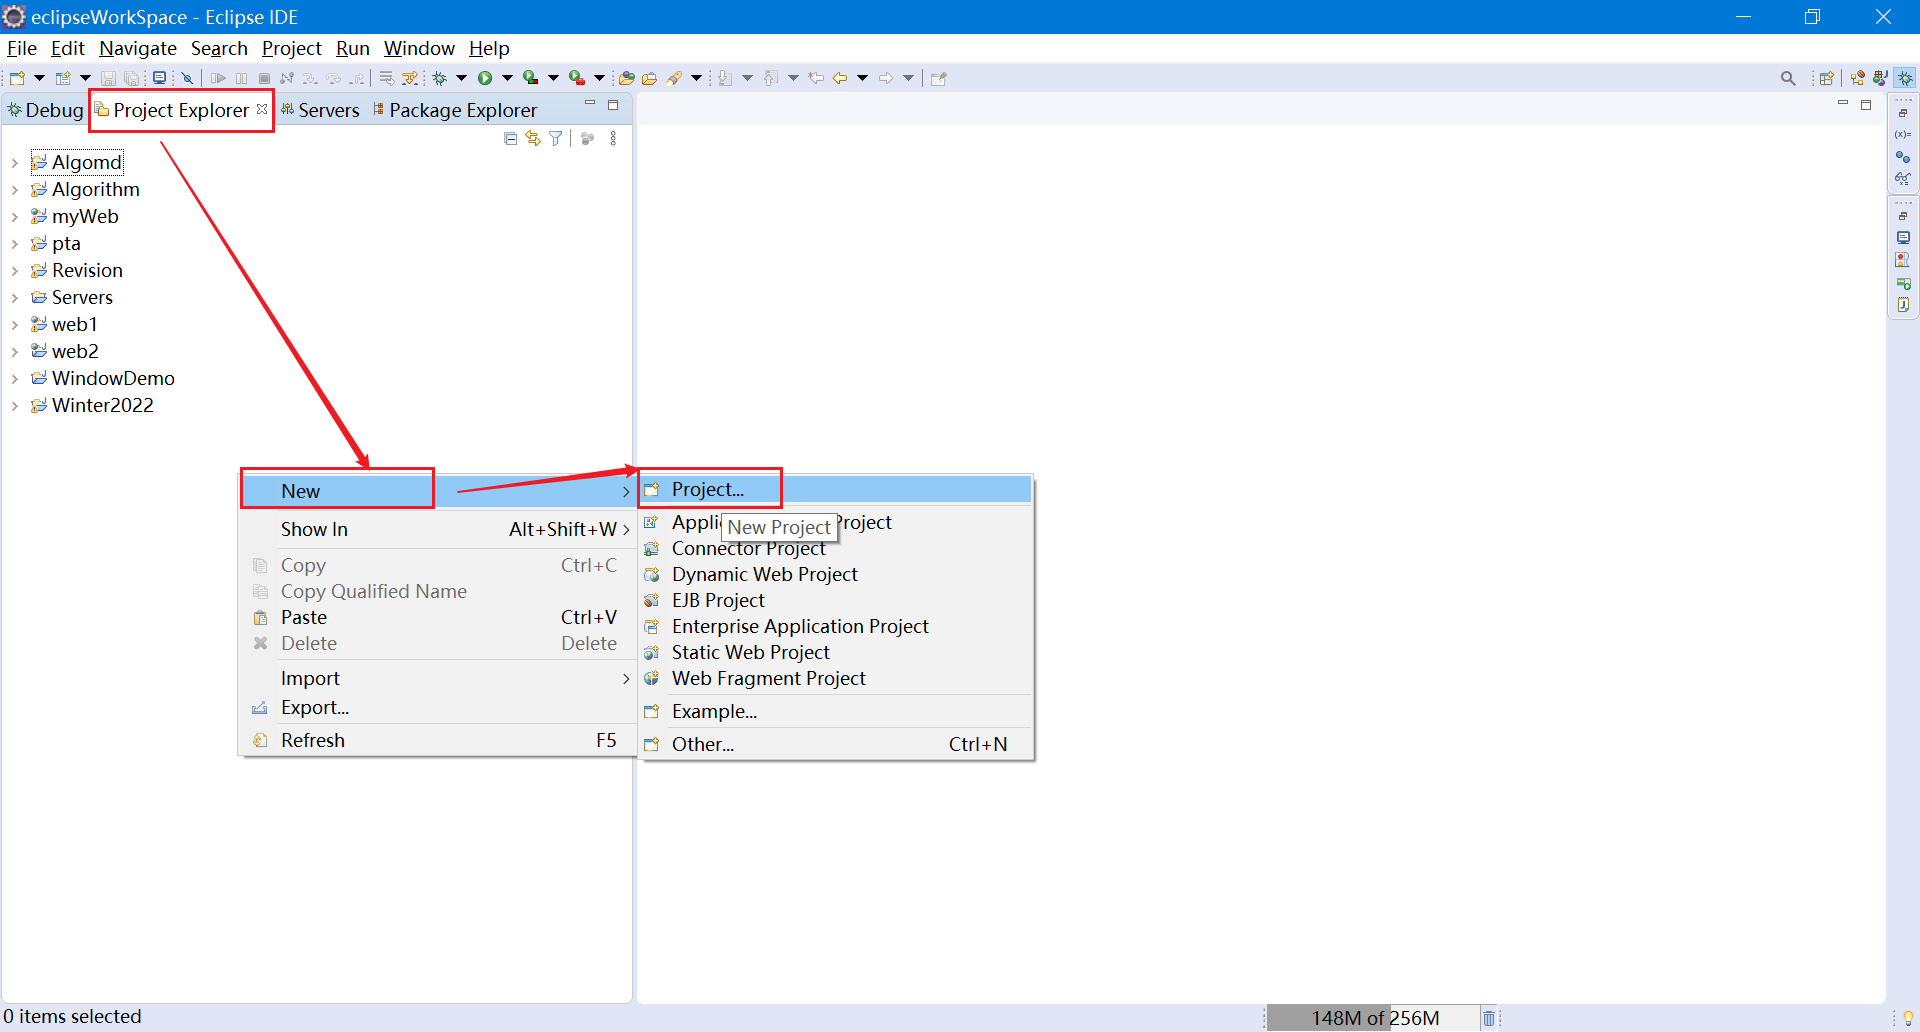Image resolution: width=1920 pixels, height=1032 pixels.
Task: Choose Example... in New submenu
Action: click(836, 711)
